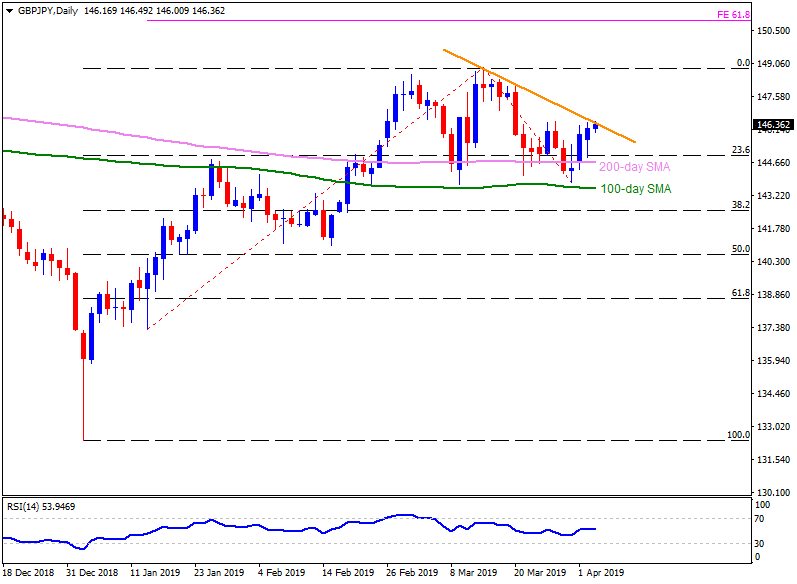Select the current price tag 146.362
Viewport: 797px width, 584px height.
(x=773, y=126)
